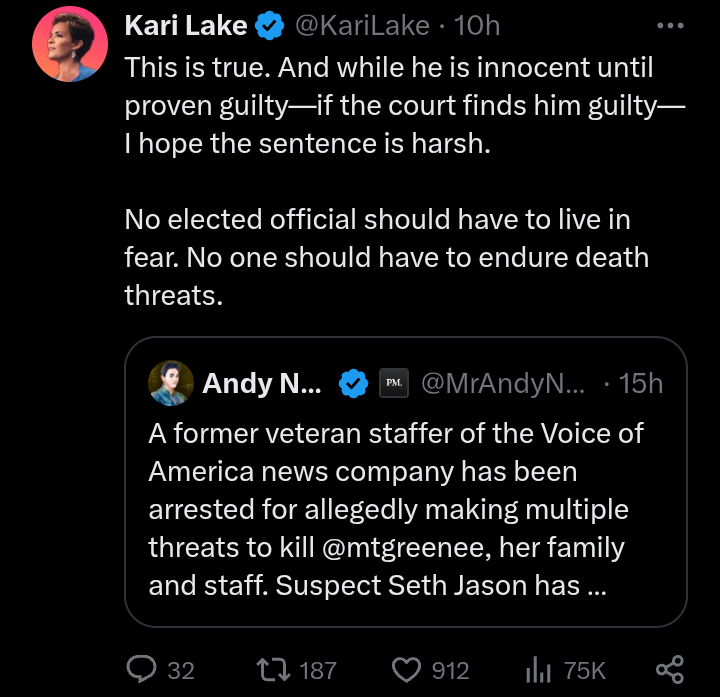720x697 pixels.
Task: Click the 912 likes count
Action: [450, 670]
